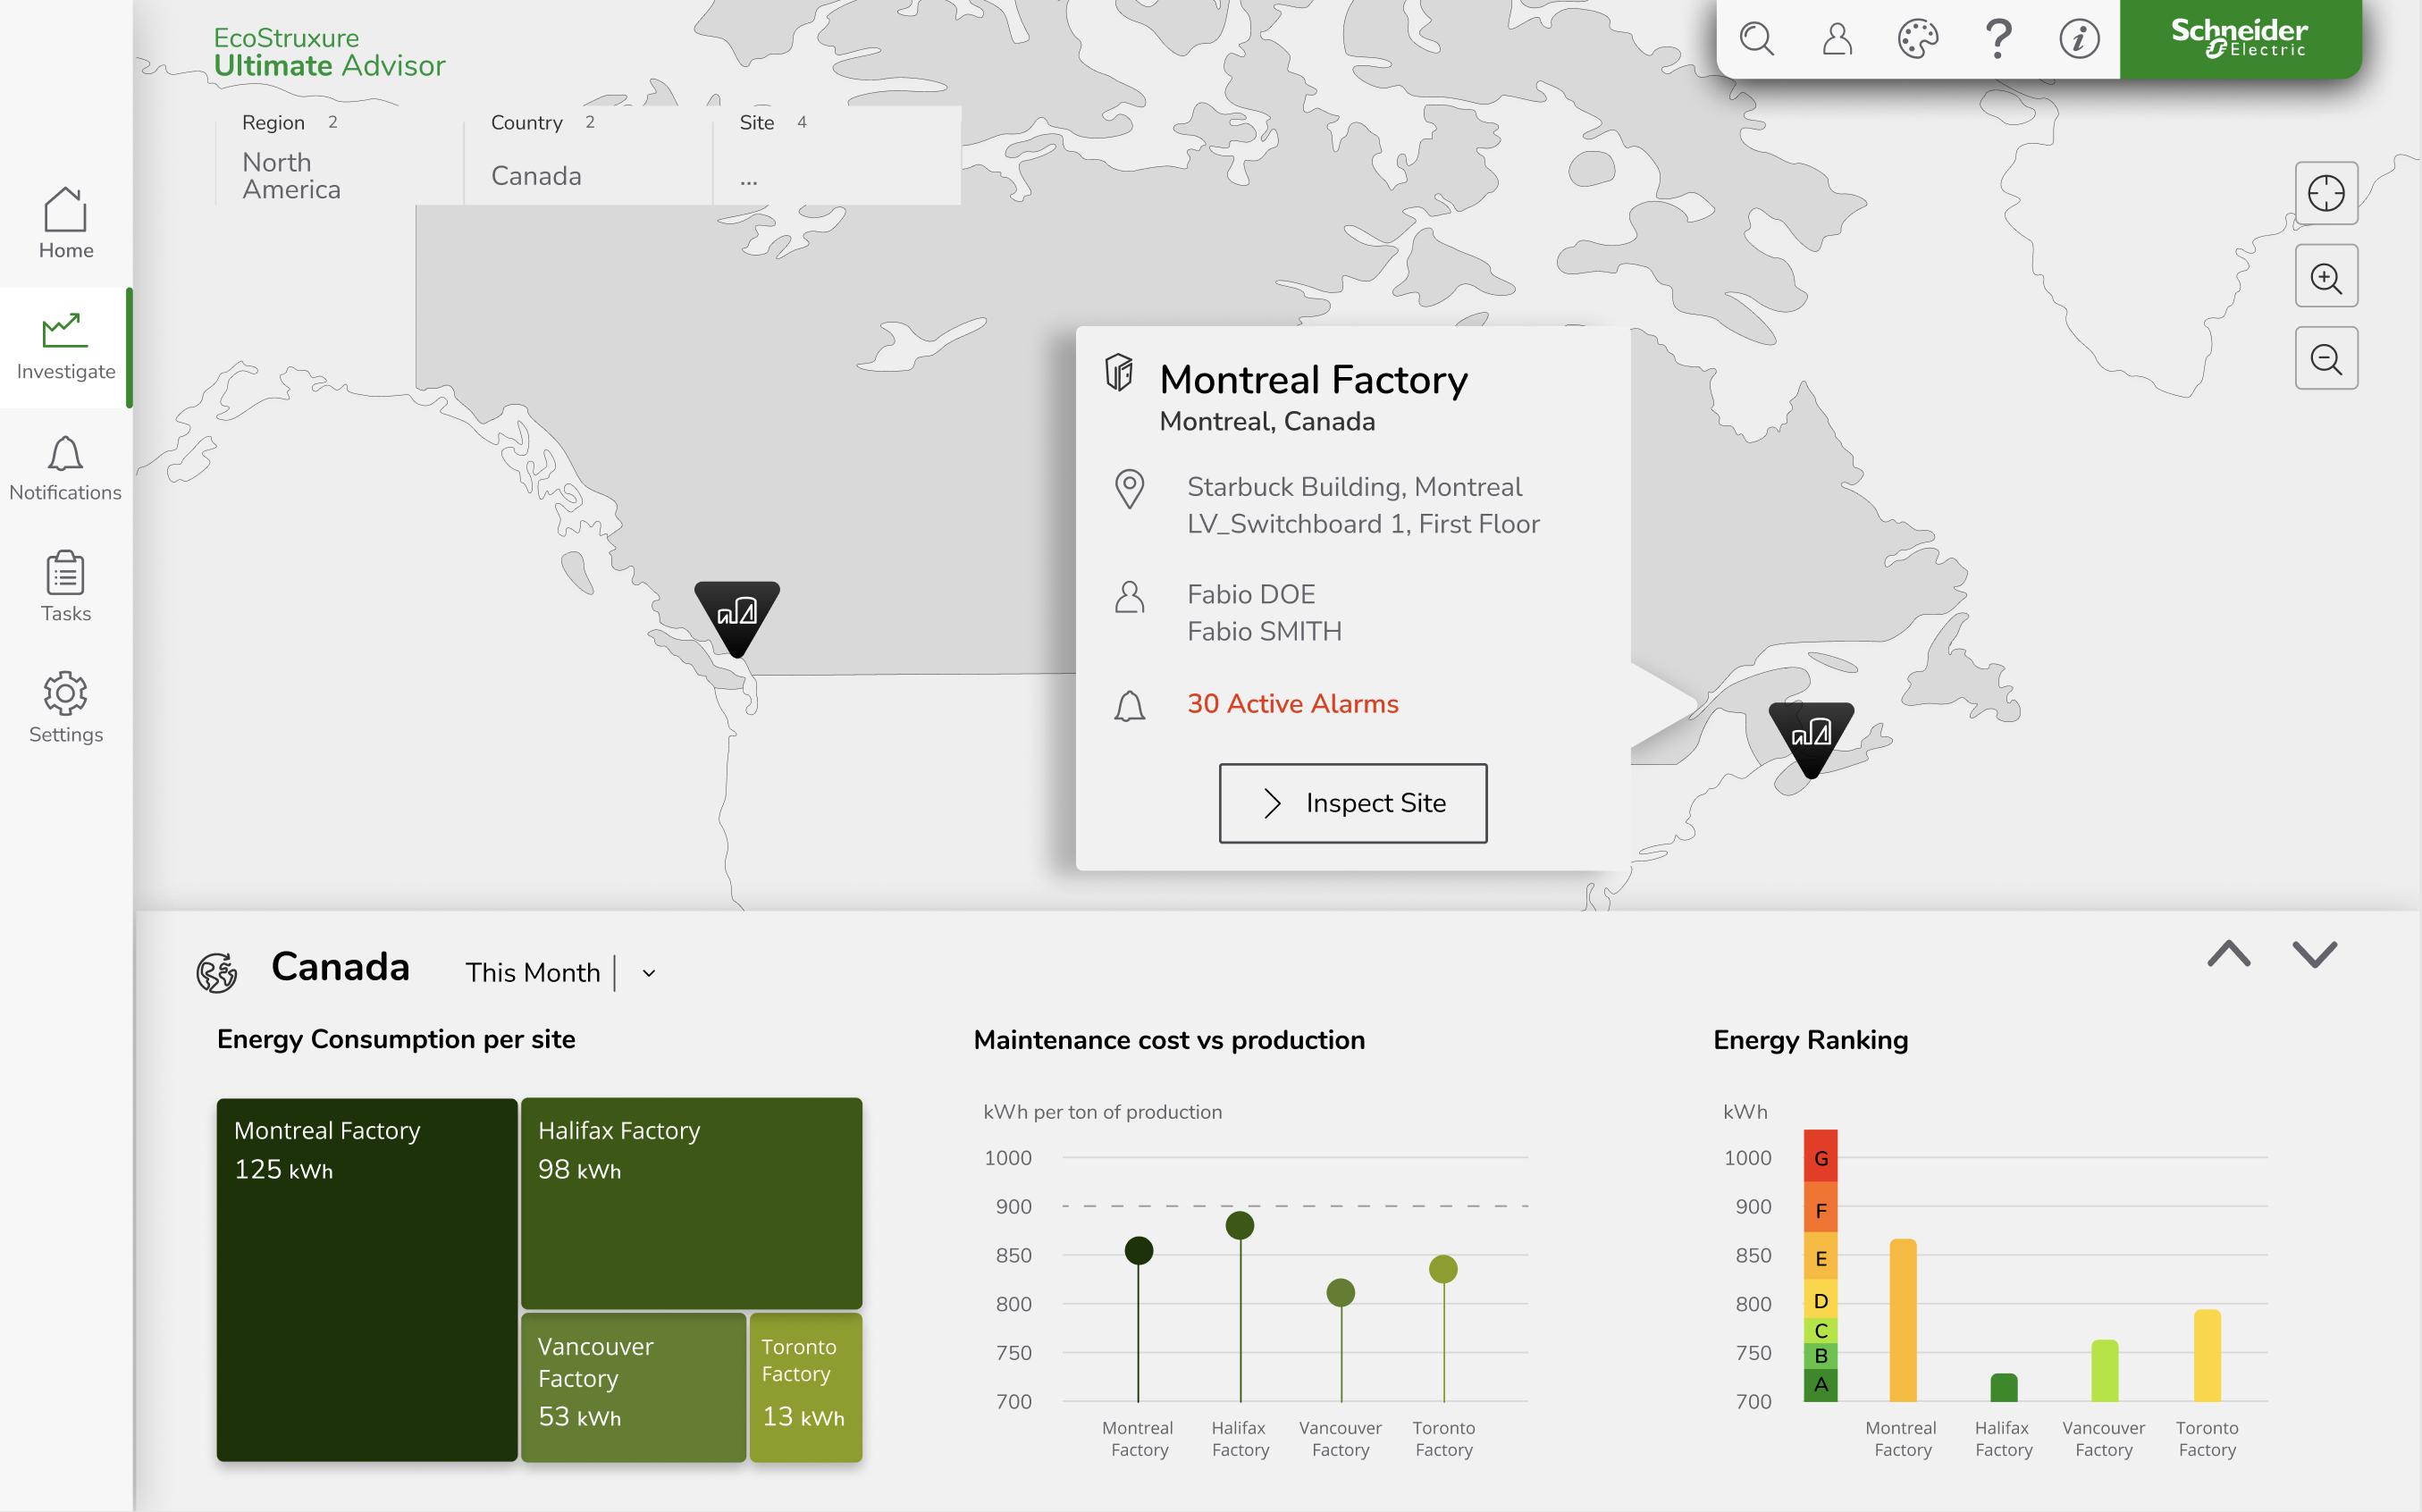Open the info icon in top bar

click(x=2079, y=39)
